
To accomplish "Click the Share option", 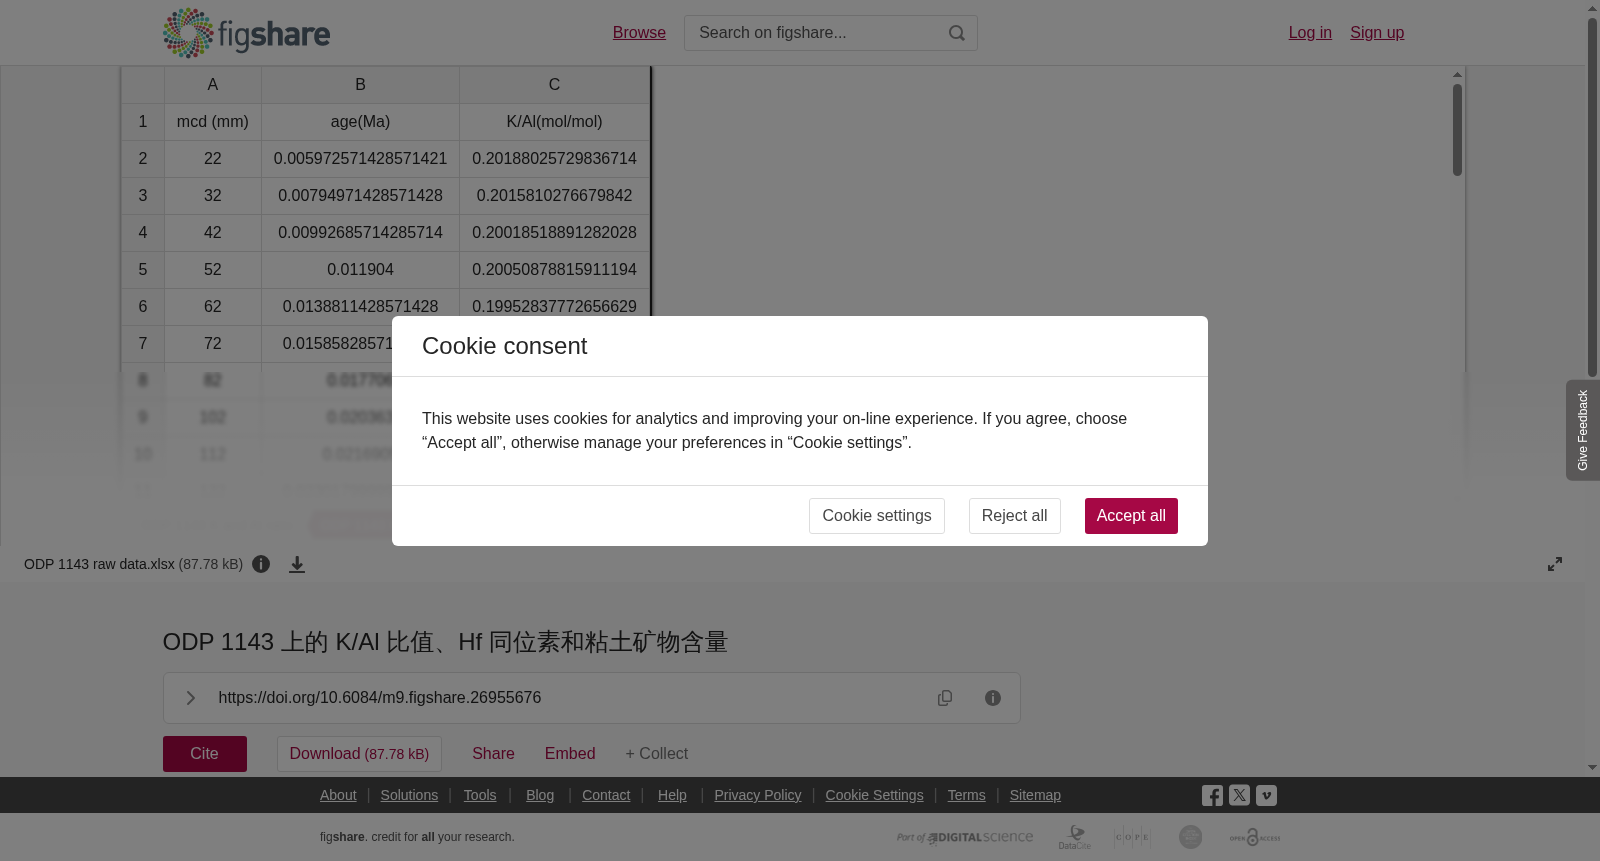I will click(x=493, y=754).
